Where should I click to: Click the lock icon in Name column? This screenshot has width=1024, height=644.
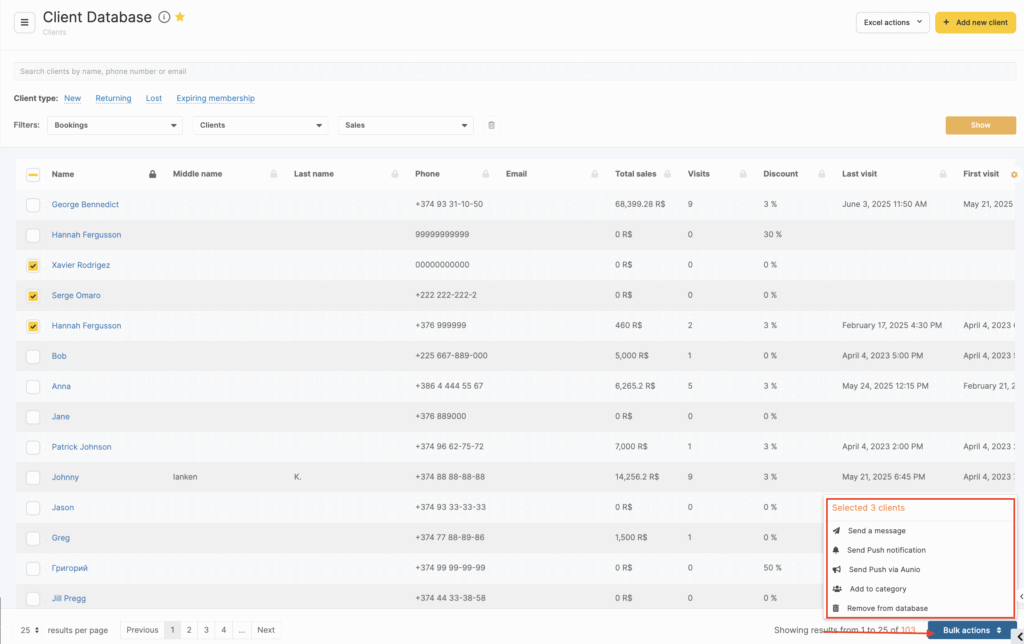coord(152,174)
